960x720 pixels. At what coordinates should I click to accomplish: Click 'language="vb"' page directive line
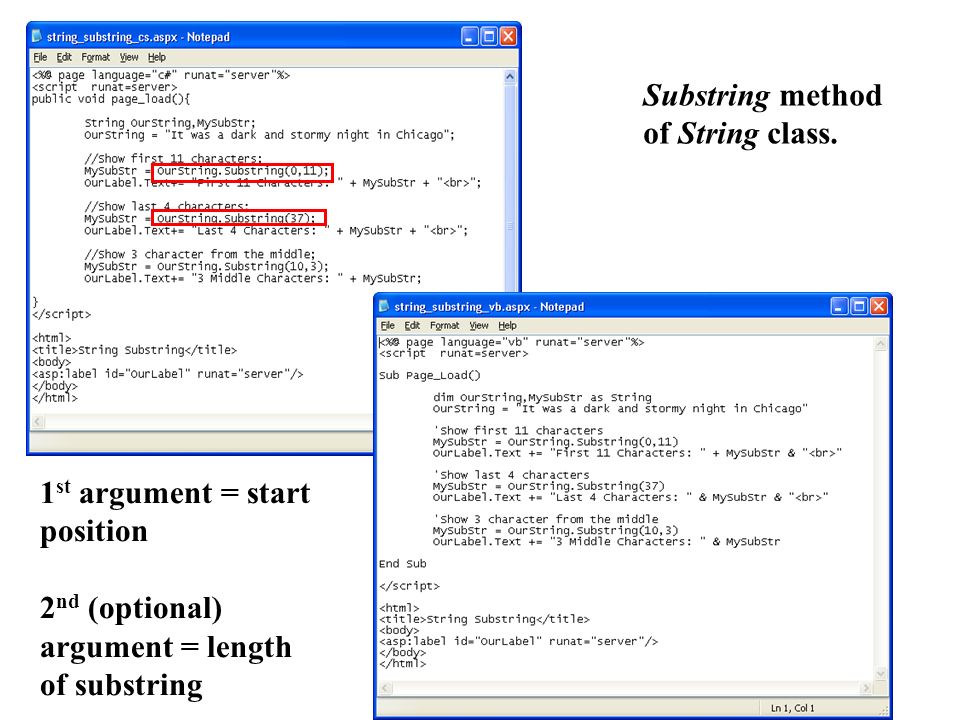(511, 342)
